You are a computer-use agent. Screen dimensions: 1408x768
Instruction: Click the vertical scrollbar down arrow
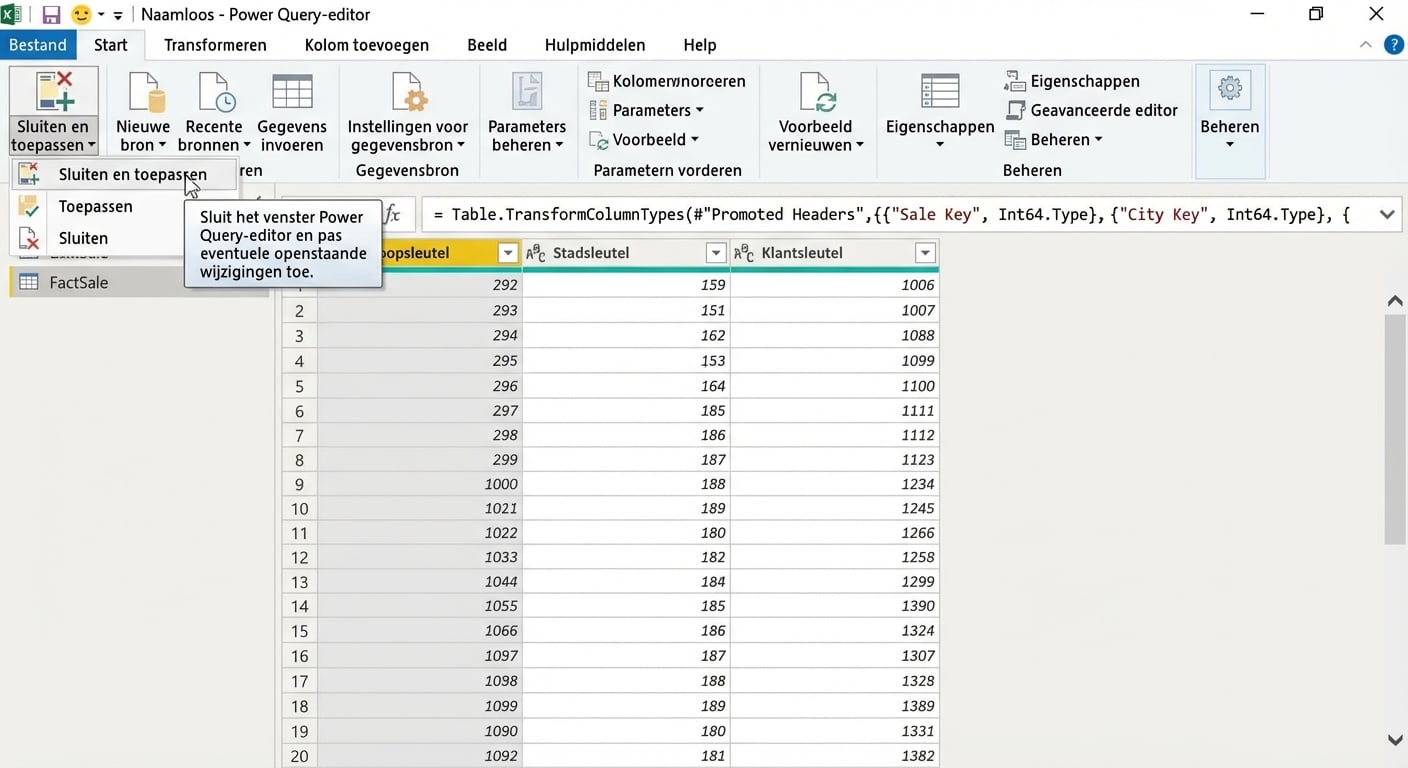(1395, 740)
